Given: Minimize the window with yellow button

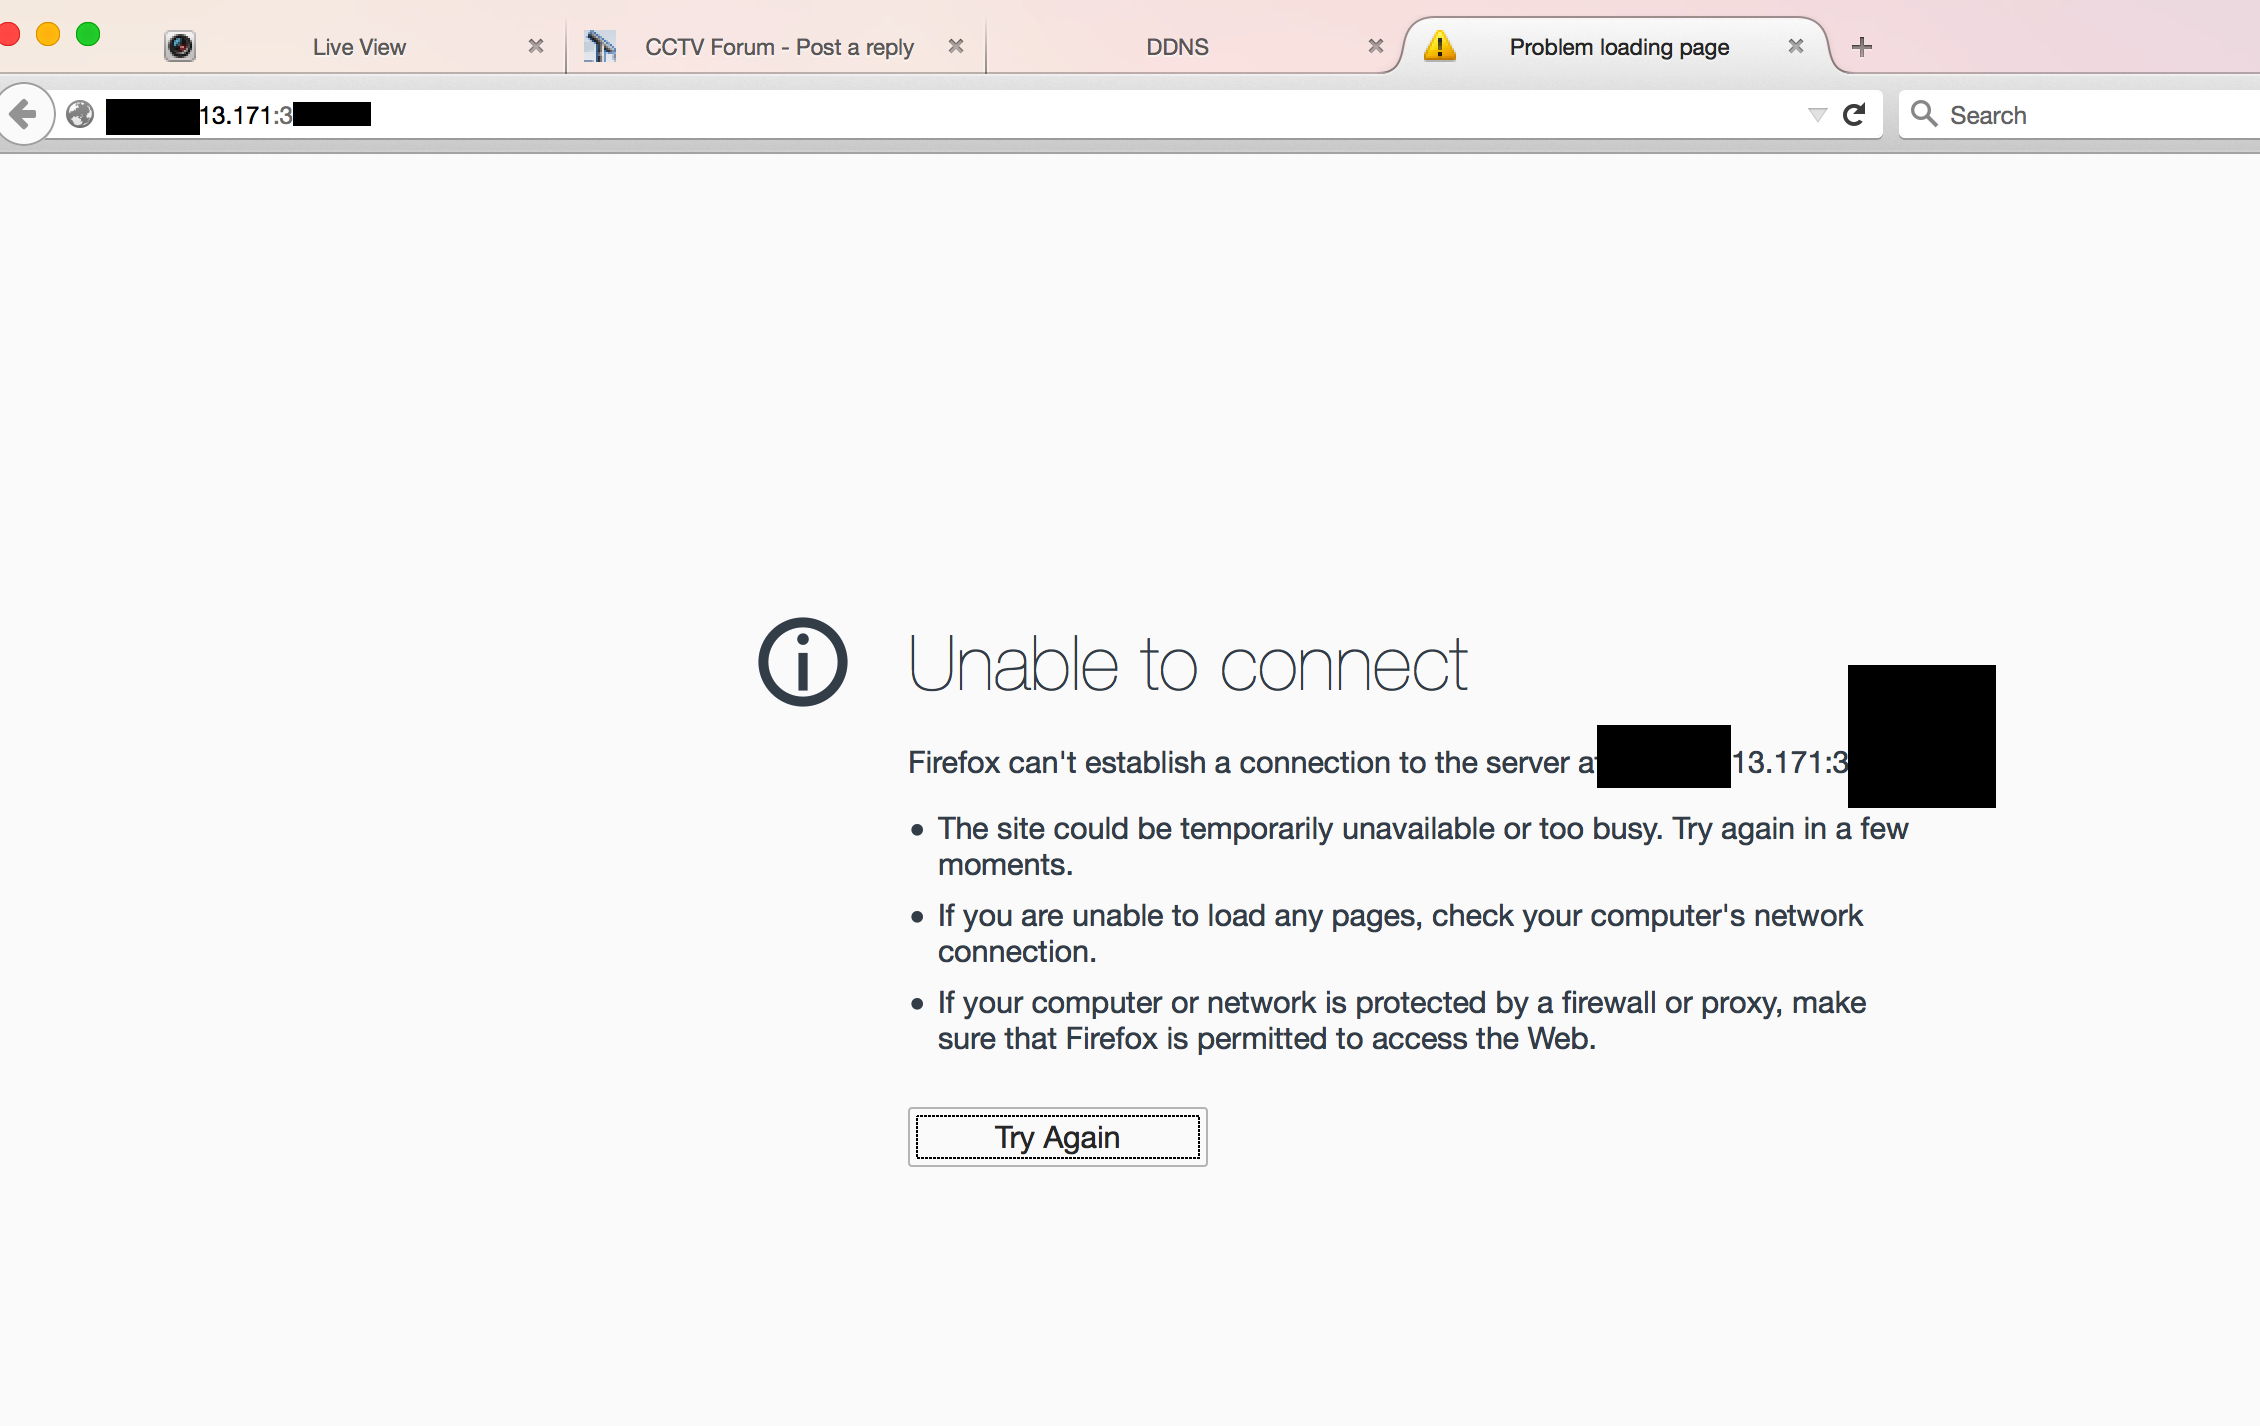Looking at the screenshot, I should 48,34.
